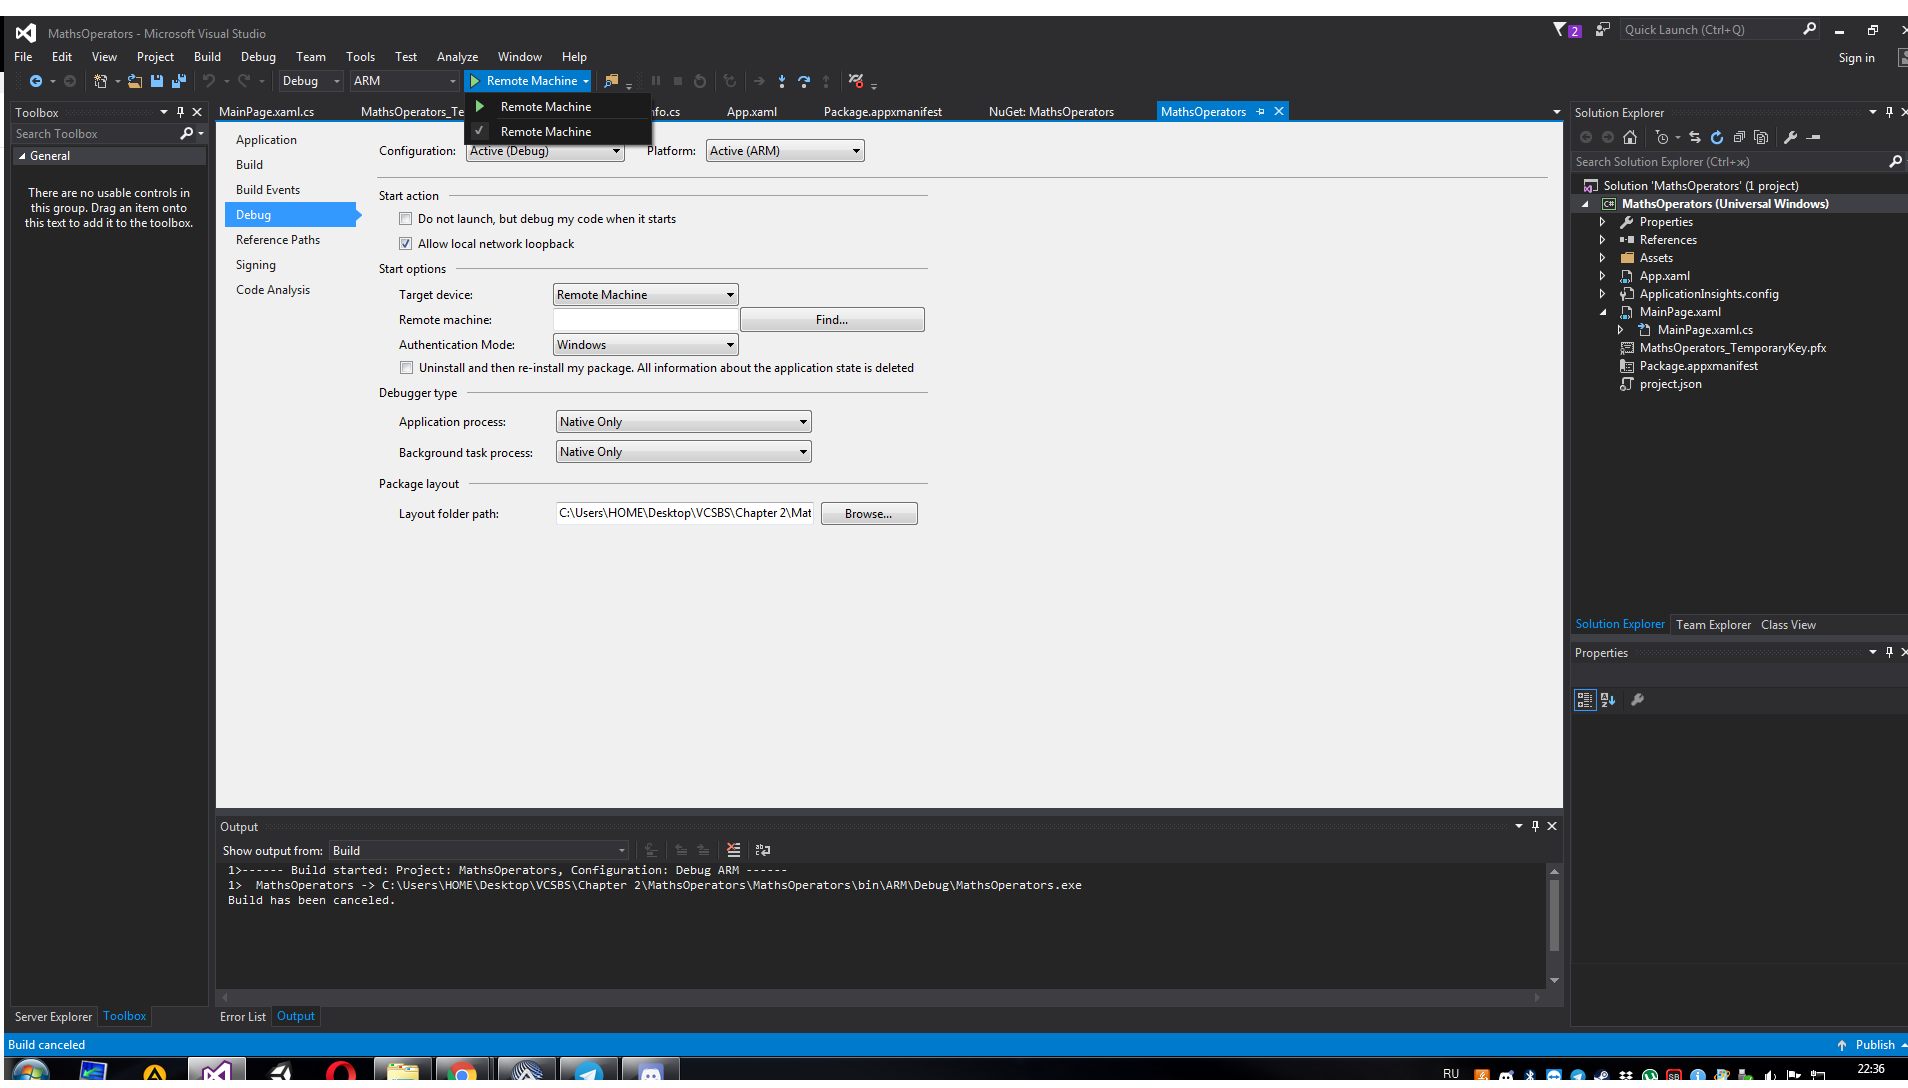
Task: Click the Undo arrow icon
Action: click(209, 81)
